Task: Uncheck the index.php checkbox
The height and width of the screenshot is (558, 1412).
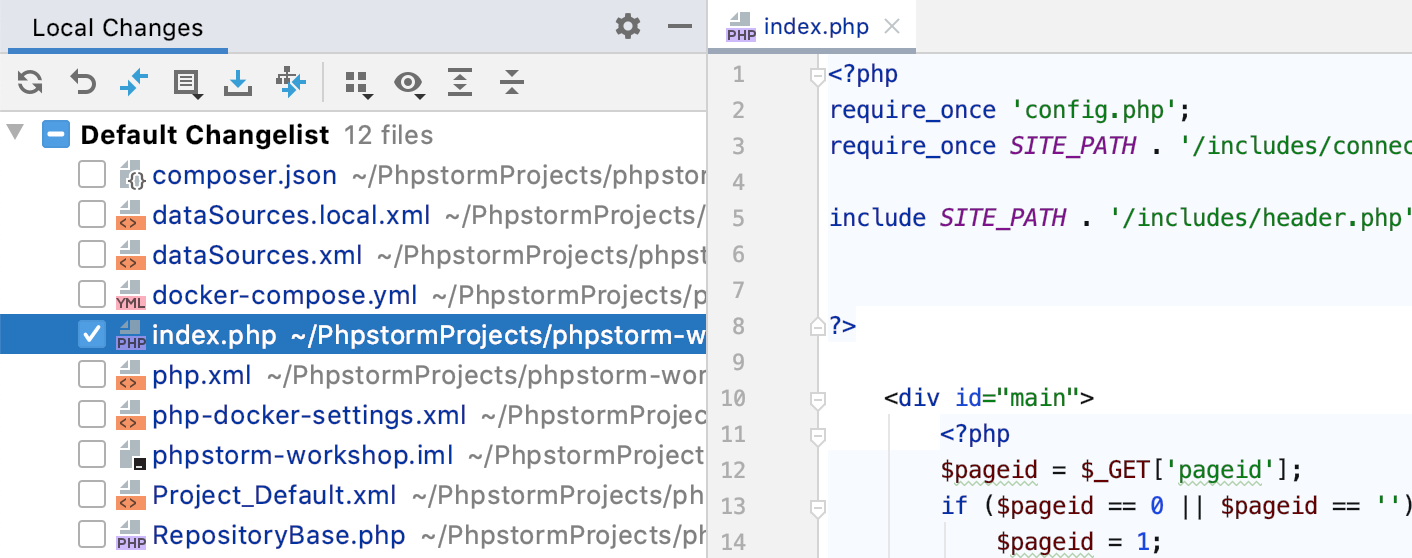Action: click(92, 334)
